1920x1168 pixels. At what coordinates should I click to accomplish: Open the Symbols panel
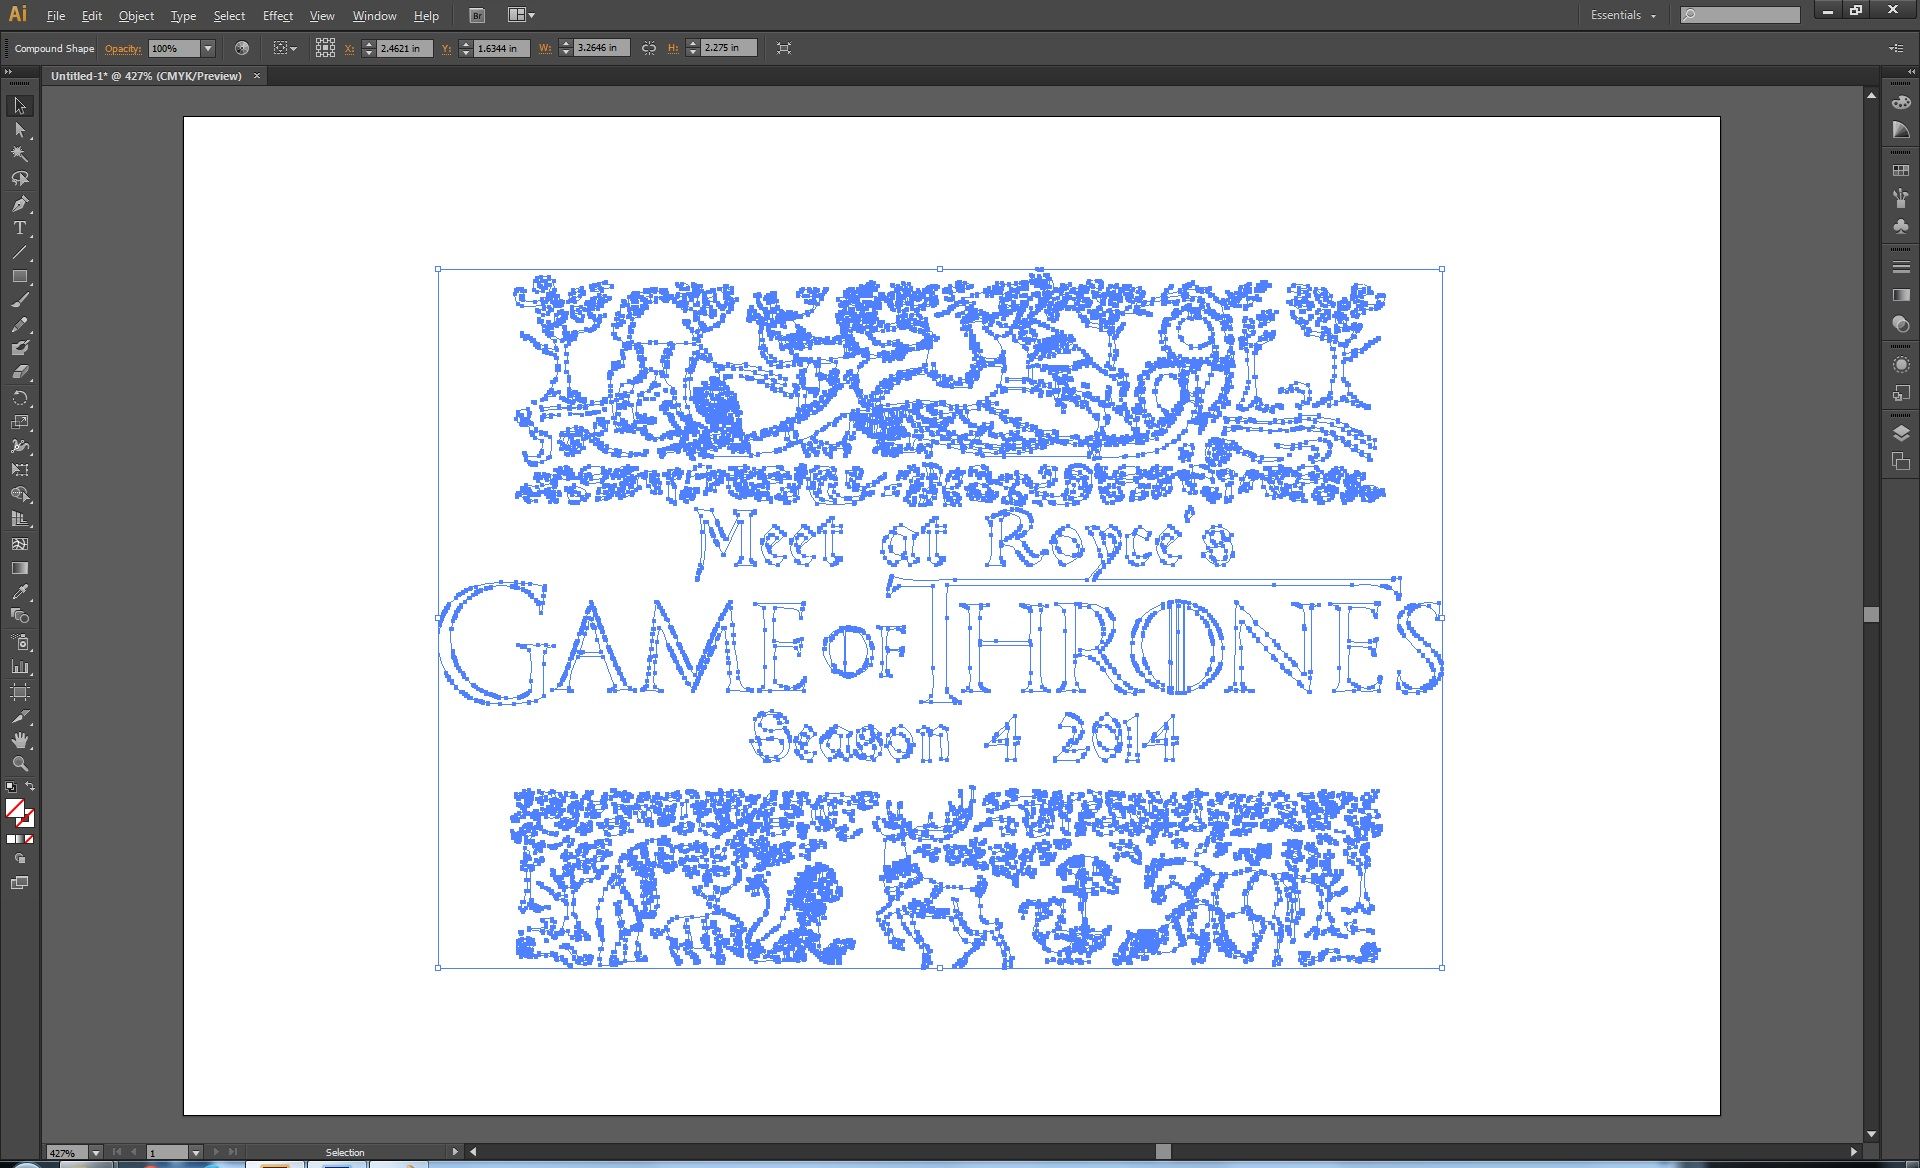pos(1901,227)
